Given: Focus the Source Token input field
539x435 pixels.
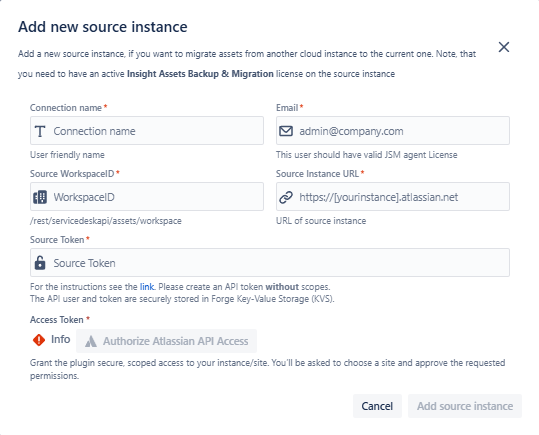Looking at the screenshot, I should [270, 263].
